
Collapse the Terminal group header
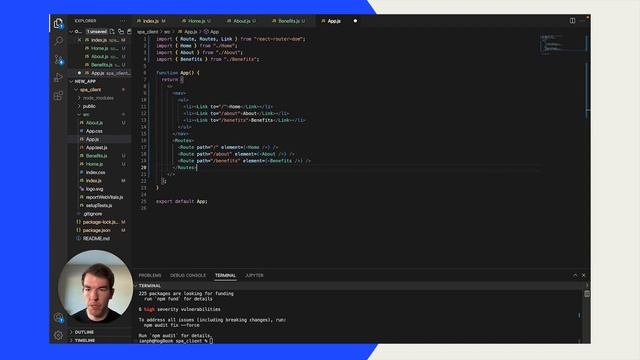(150, 286)
